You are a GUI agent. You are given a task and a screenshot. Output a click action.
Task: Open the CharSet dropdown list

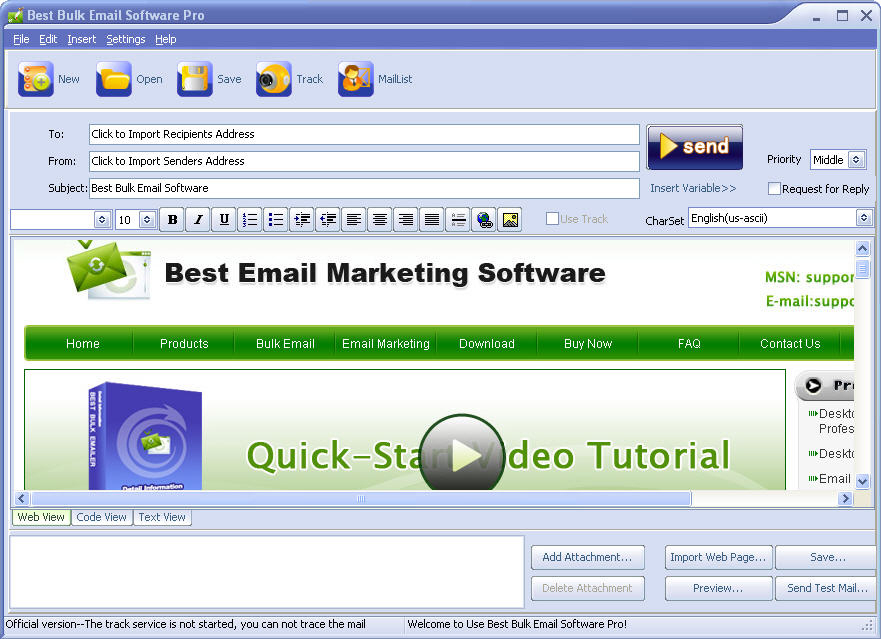pyautogui.click(x=864, y=218)
